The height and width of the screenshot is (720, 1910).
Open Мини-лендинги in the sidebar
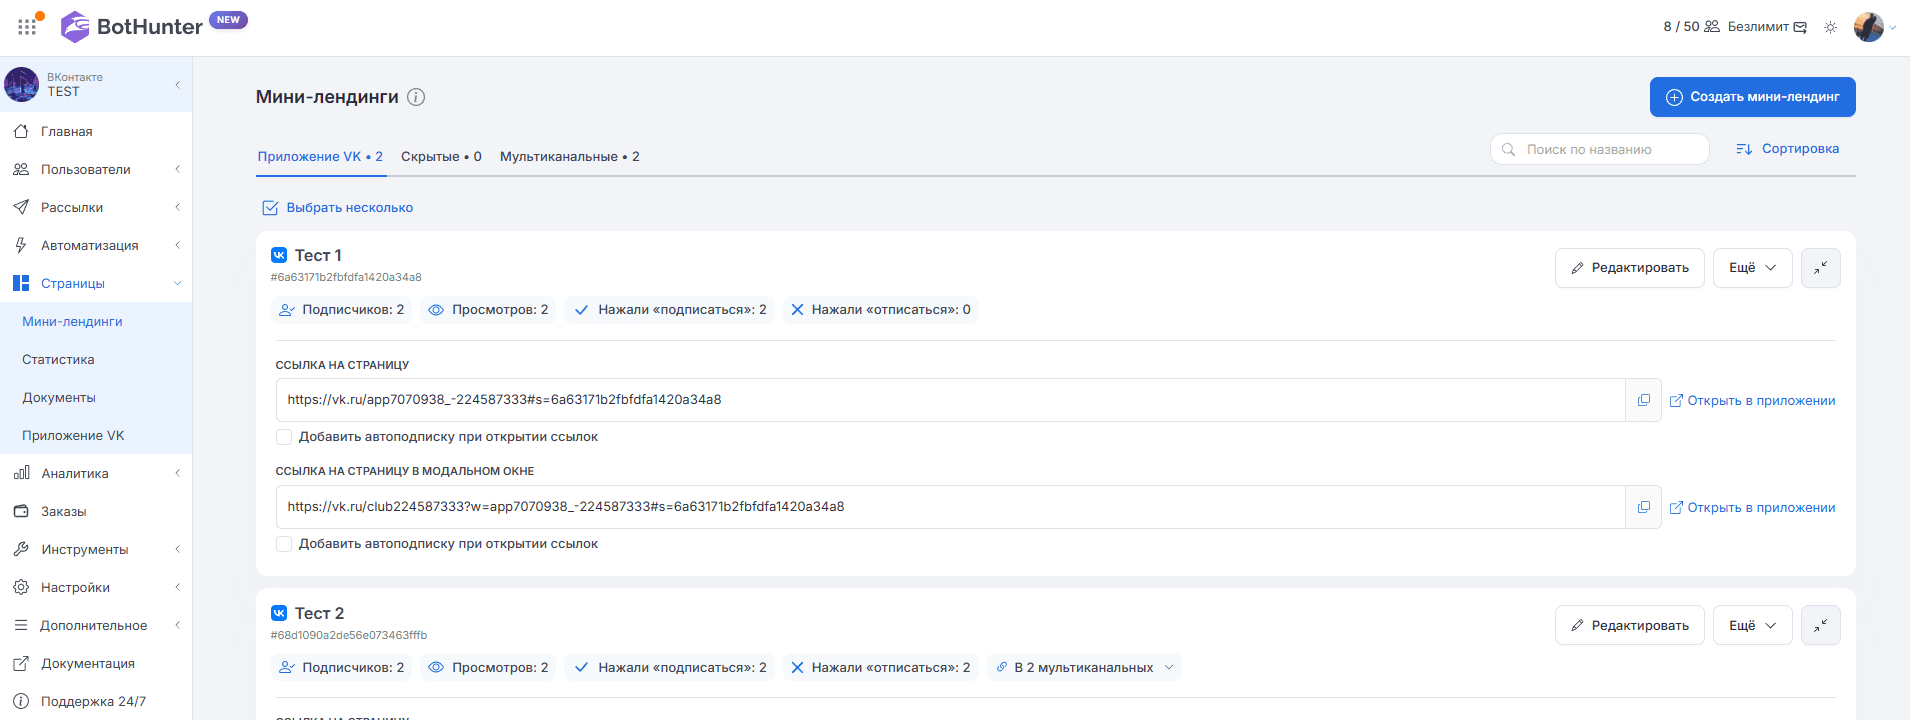96,321
